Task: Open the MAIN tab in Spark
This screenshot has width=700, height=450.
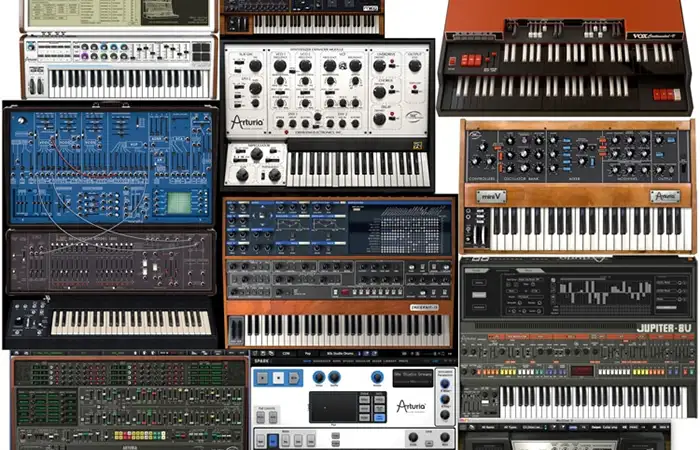Action: tap(307, 361)
